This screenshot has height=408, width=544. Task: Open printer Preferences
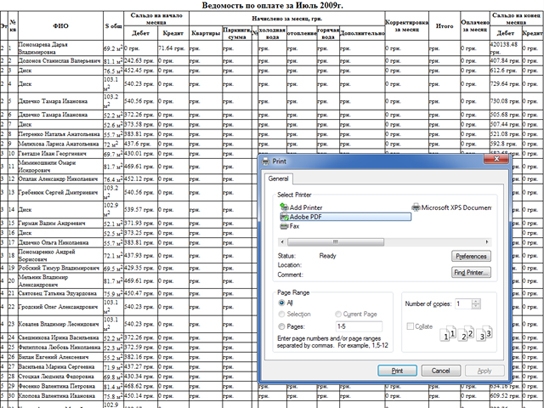click(x=471, y=256)
